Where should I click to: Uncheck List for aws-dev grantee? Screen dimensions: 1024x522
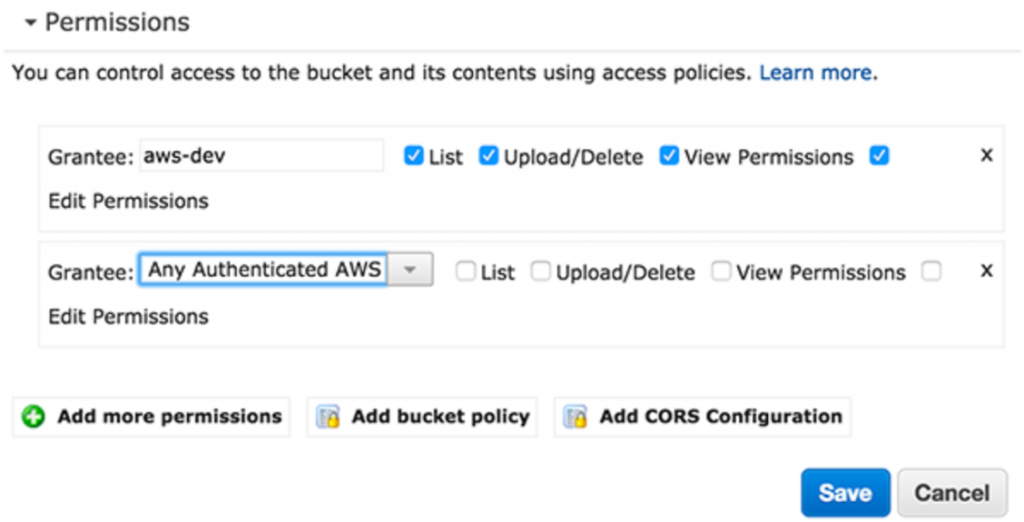tap(413, 155)
